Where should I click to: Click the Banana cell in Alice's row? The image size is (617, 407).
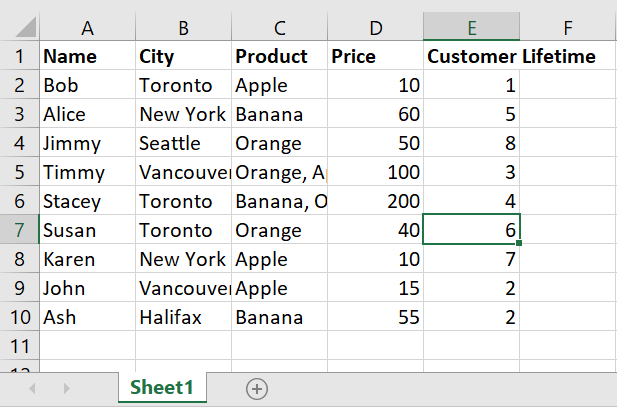[279, 114]
